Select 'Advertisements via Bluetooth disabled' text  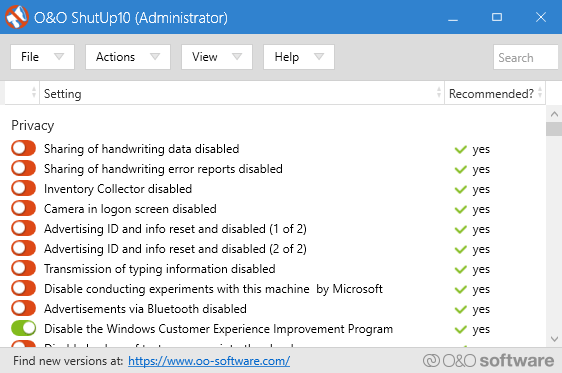tap(145, 309)
